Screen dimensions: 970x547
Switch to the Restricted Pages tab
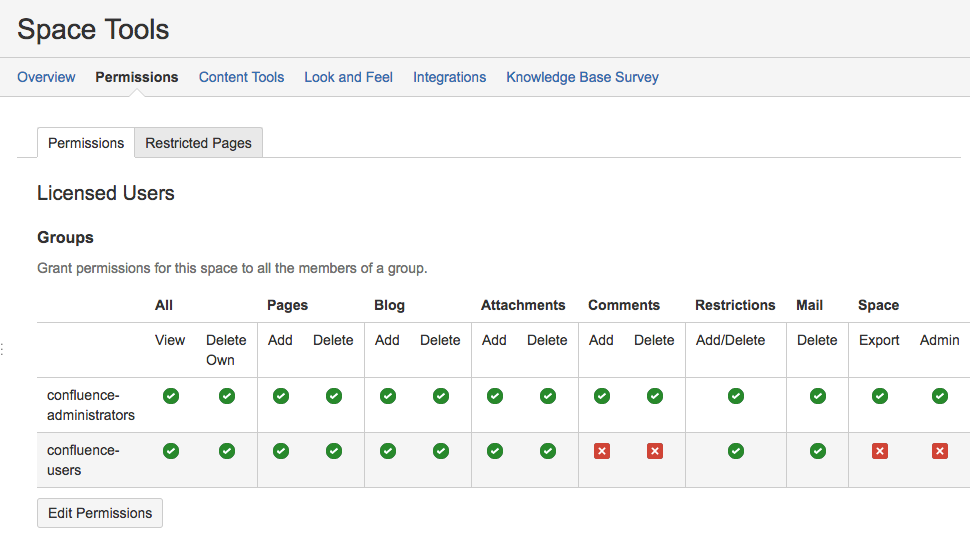pos(199,143)
